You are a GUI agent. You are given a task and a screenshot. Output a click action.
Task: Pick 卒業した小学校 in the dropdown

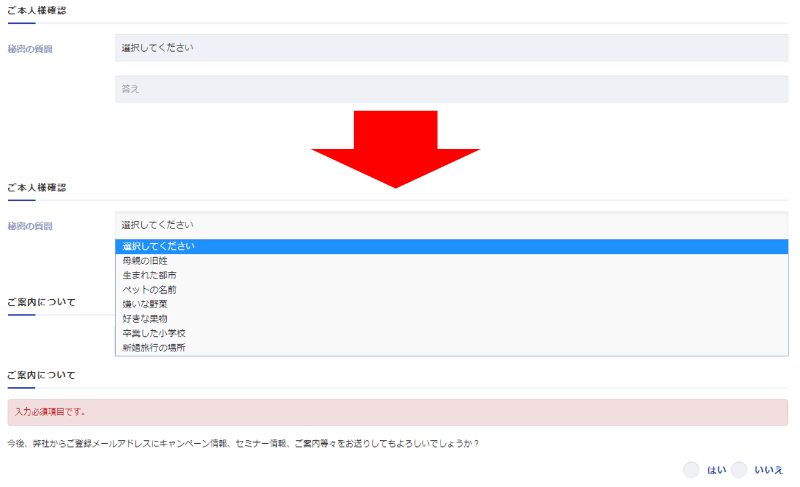[451, 333]
